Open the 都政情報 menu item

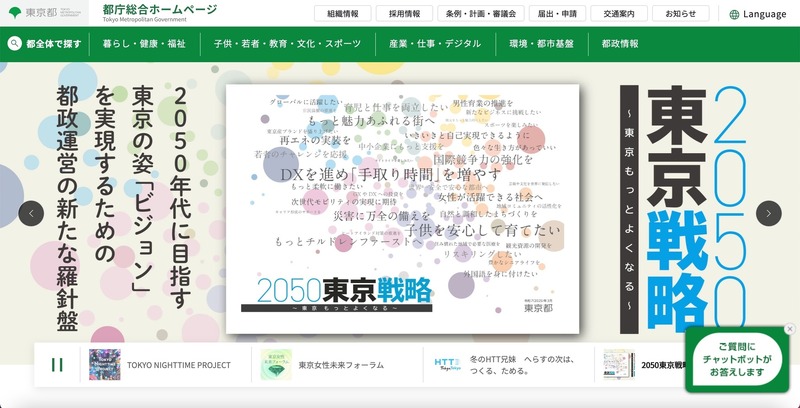click(620, 45)
